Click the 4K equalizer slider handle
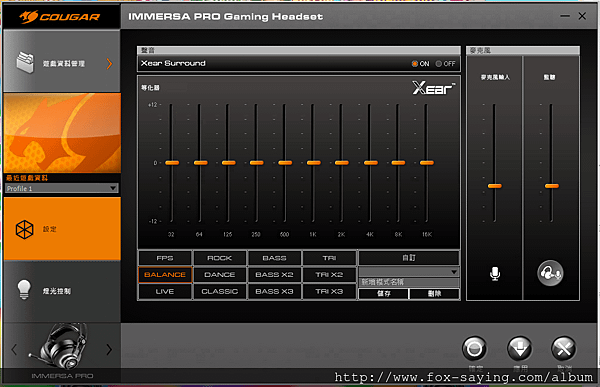Viewport: 600px width, 387px height. click(370, 163)
